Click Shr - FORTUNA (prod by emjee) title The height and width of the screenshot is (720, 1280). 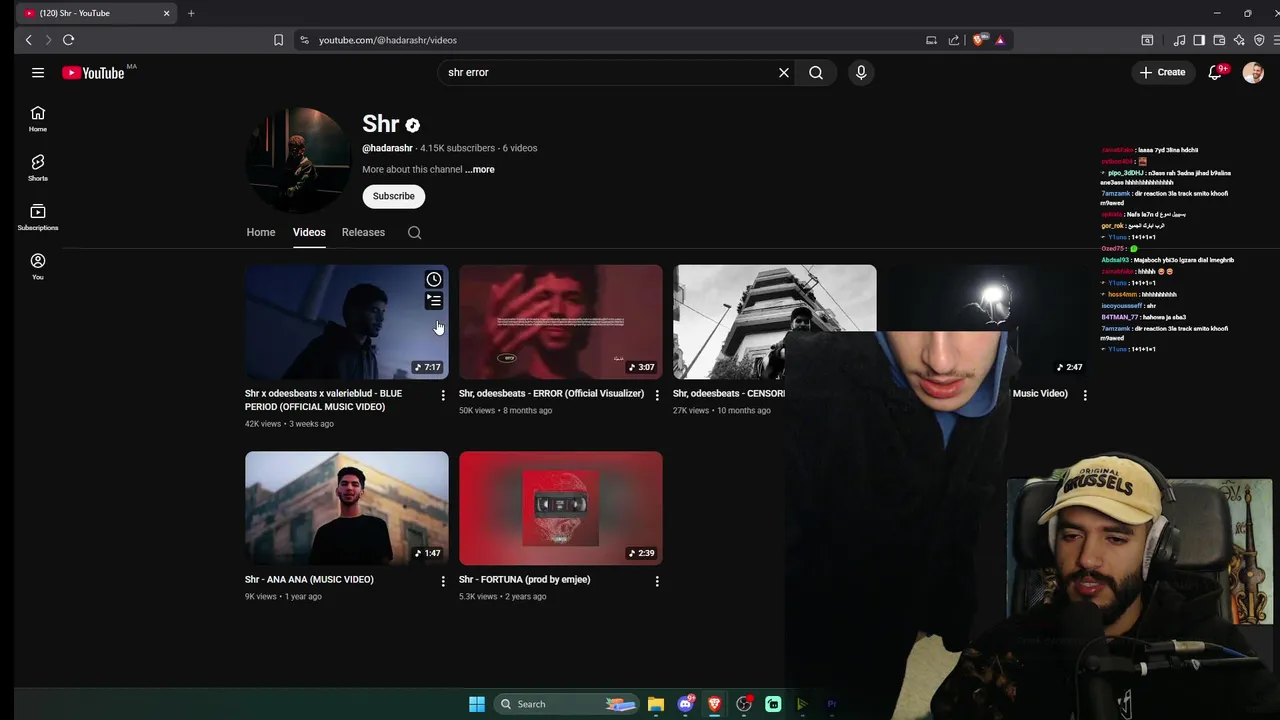(524, 579)
